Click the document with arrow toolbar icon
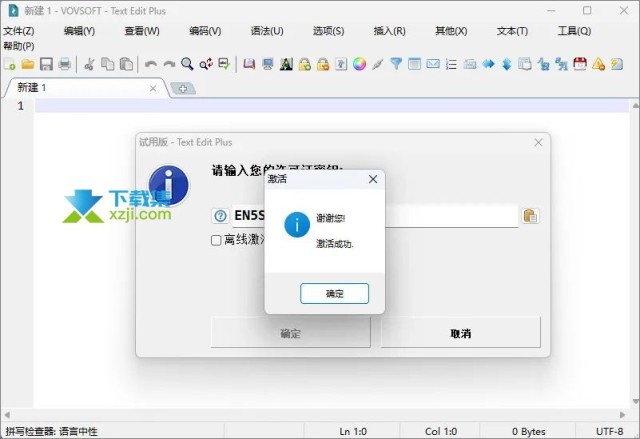The image size is (640, 439). click(x=341, y=64)
